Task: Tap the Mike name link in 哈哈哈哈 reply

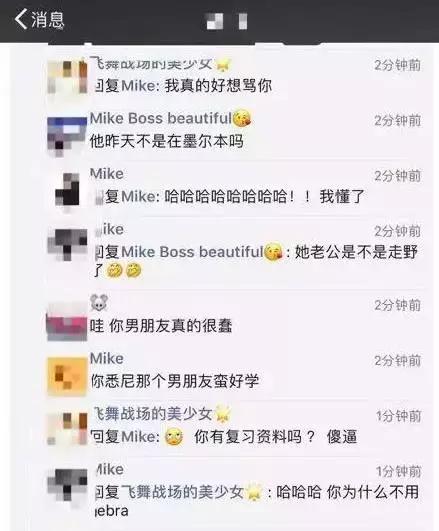Action: (140, 196)
